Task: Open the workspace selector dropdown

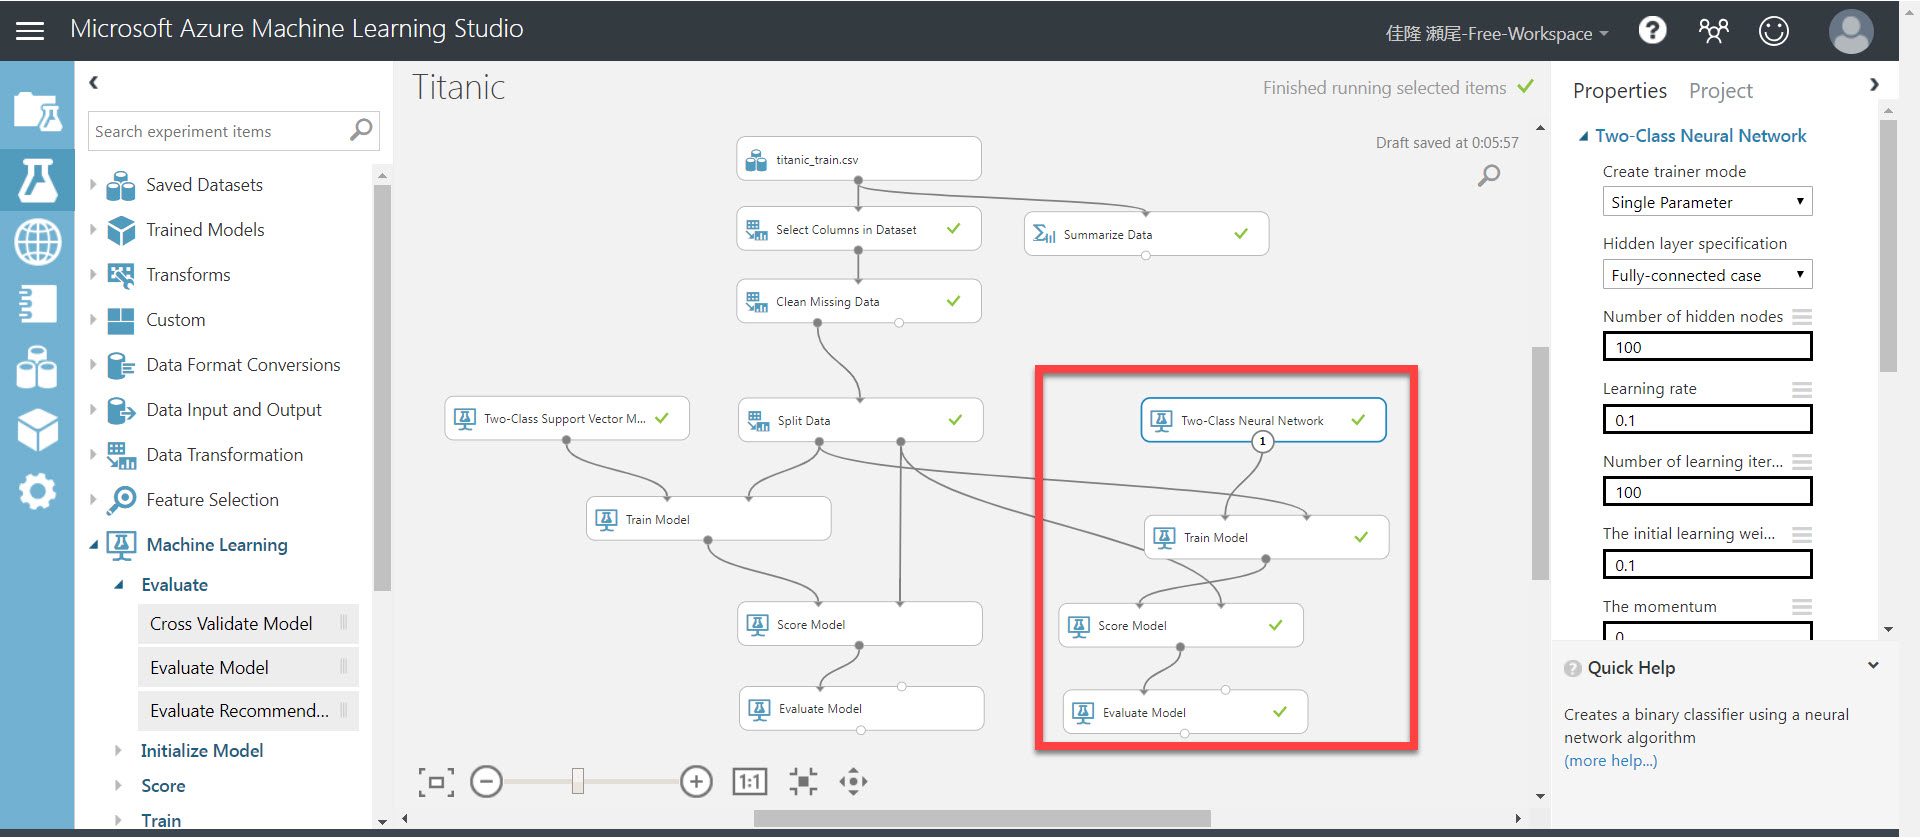Action: coord(1497,33)
